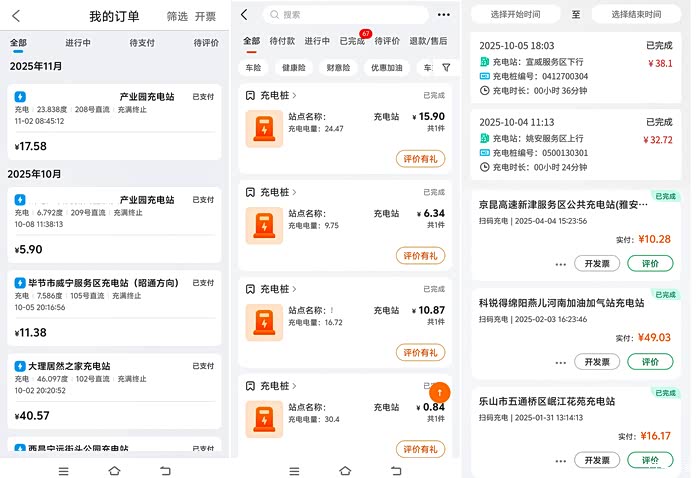Open 选择开始时间 date picker
Image resolution: width=700 pixels, height=478 pixels.
click(516, 14)
